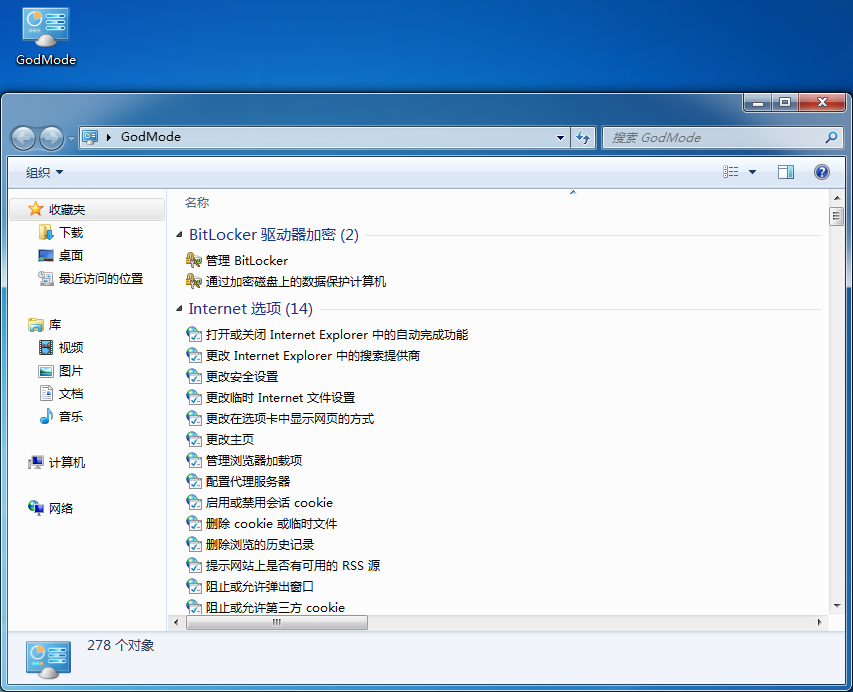Click the icon beside 阻止或允许弹出窗口
853x692 pixels.
[194, 586]
